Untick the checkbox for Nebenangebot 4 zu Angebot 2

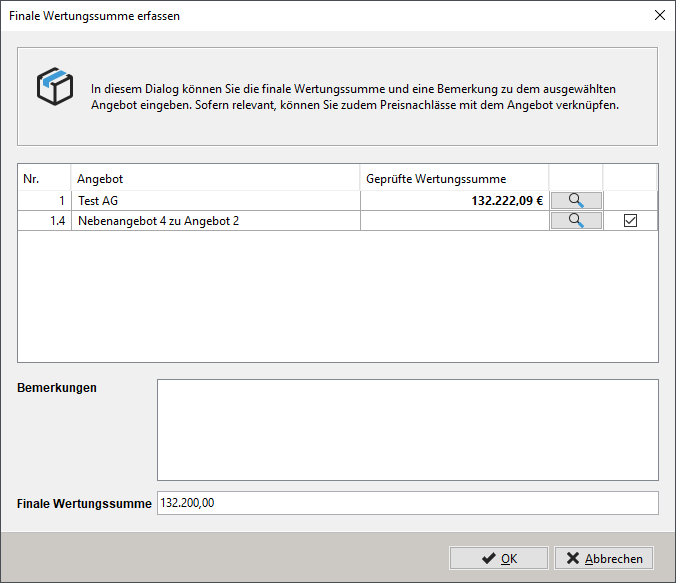(630, 220)
